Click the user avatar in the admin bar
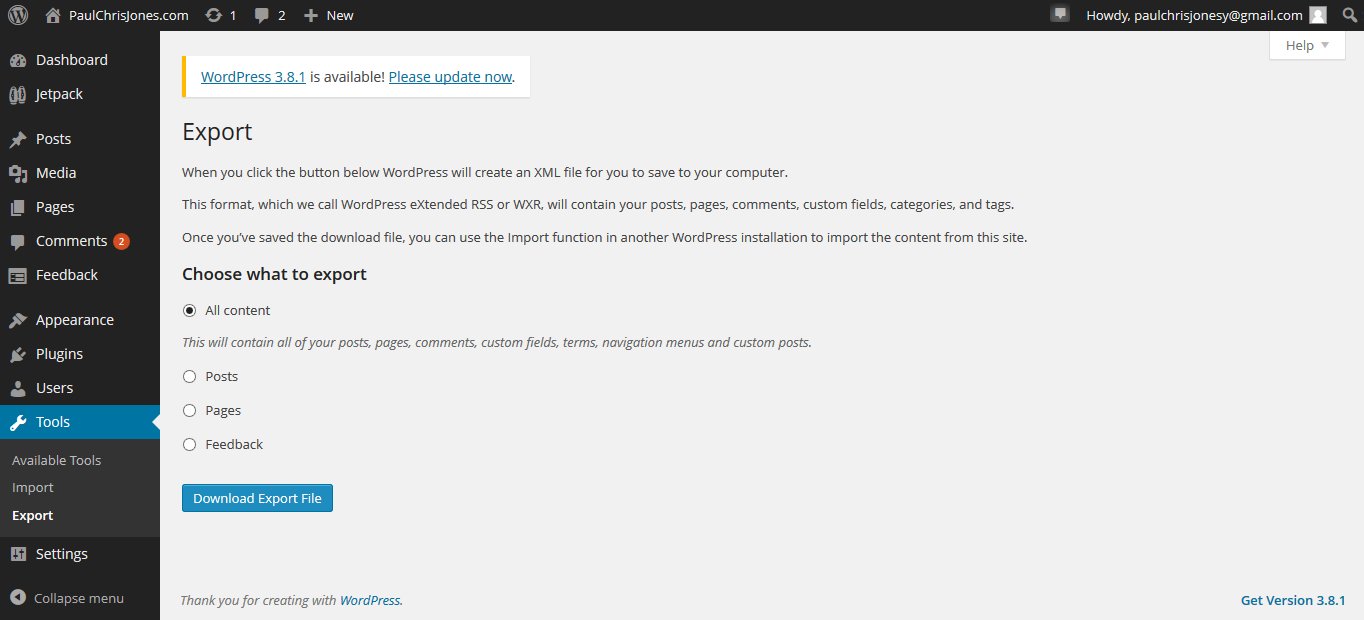The height and width of the screenshot is (620, 1364). [1318, 15]
